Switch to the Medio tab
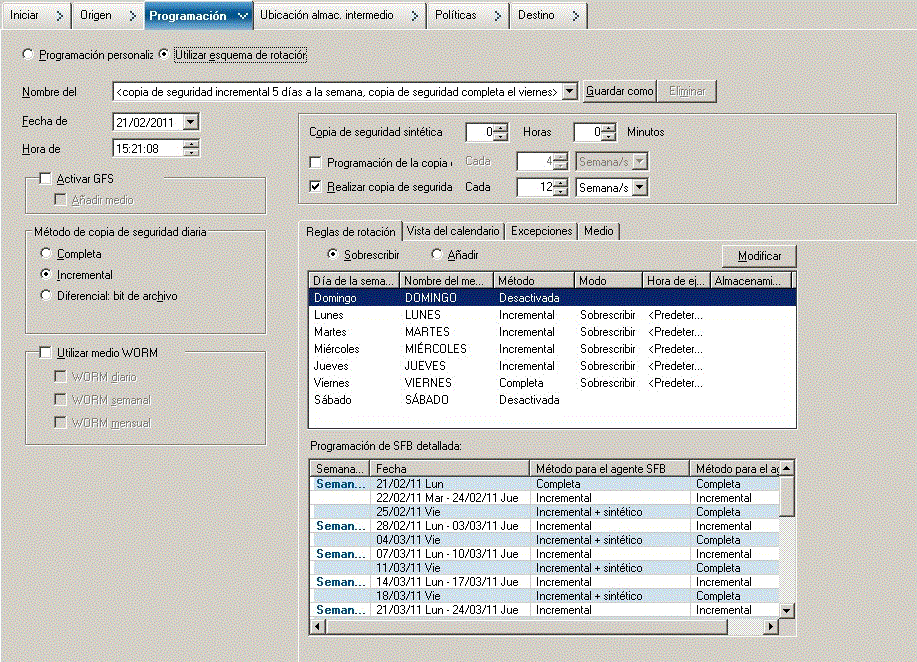The image size is (917, 662). tap(600, 230)
